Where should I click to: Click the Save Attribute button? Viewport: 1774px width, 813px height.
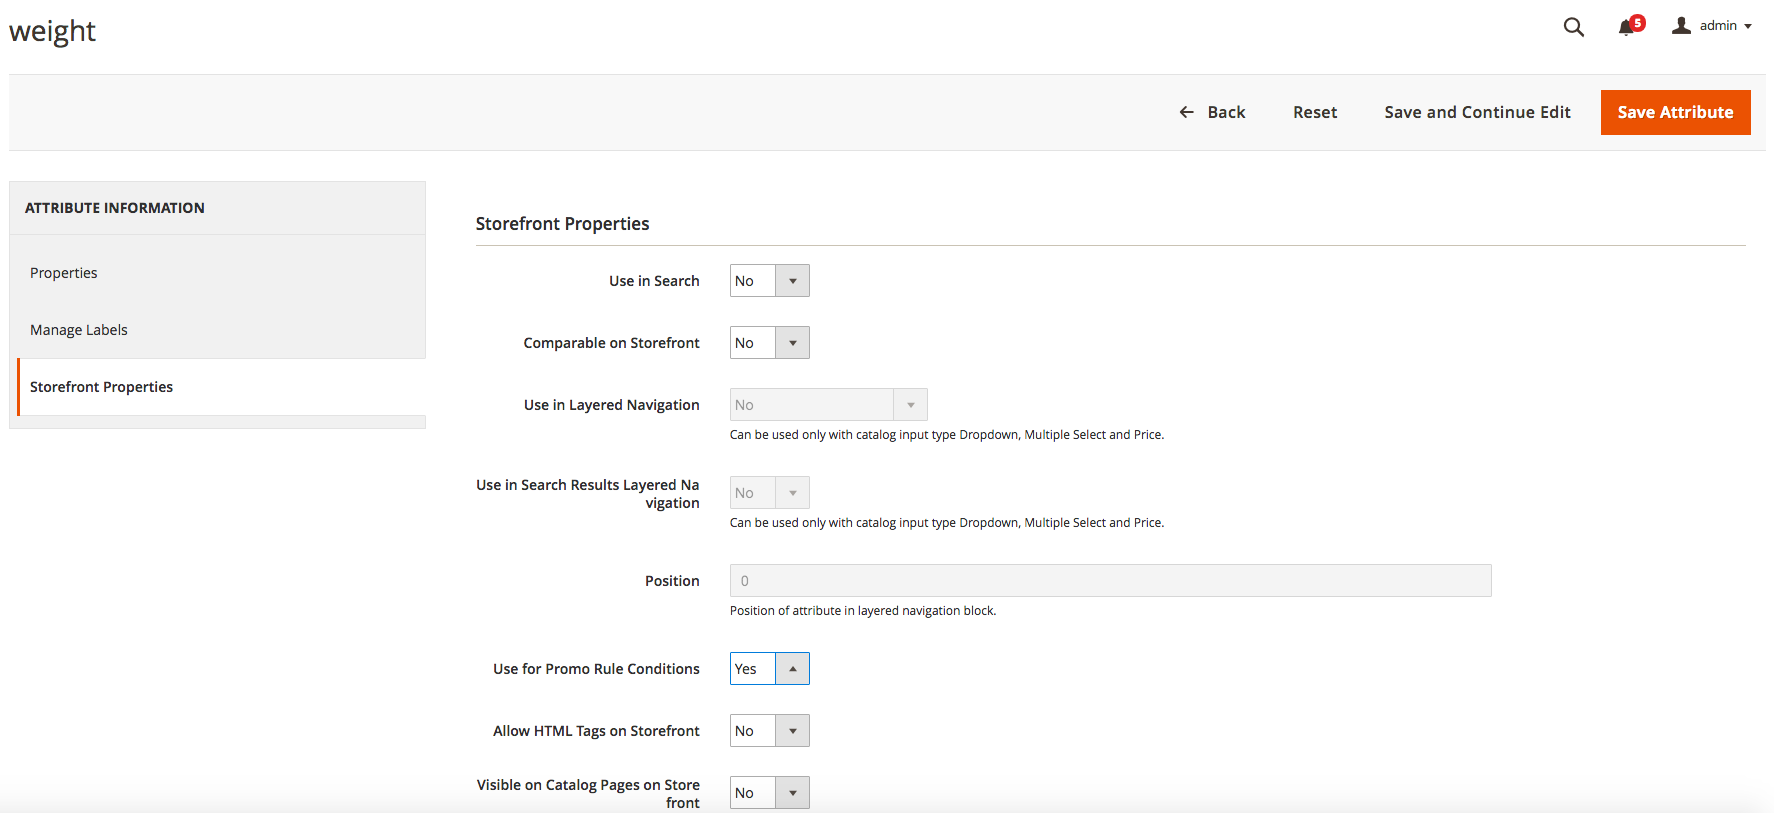click(x=1675, y=112)
